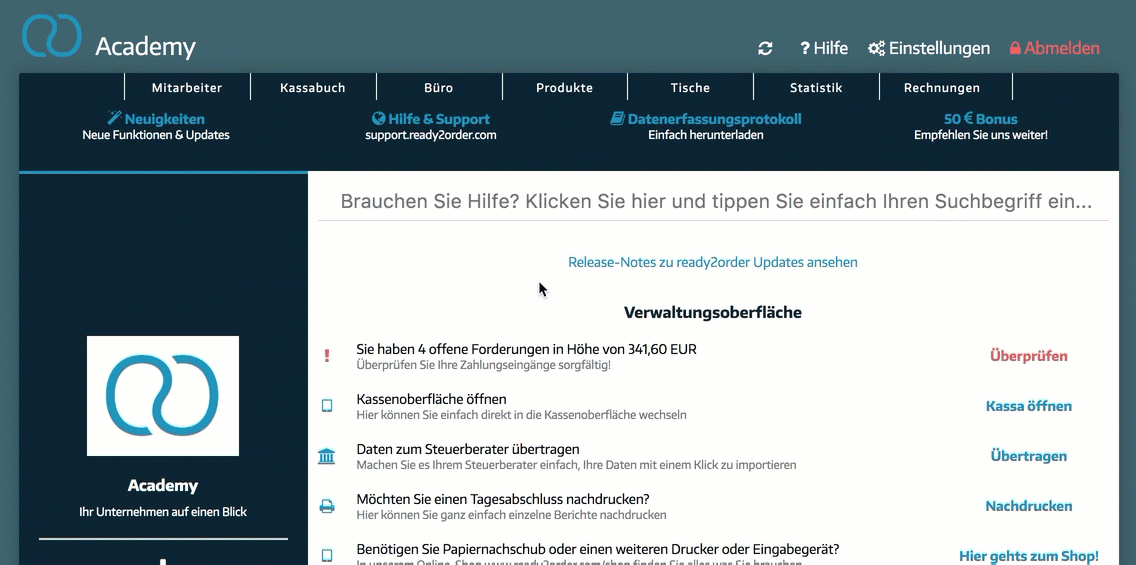Click the magic wand icon beside Neuigkeiten
Viewport: 1136px width, 565px height.
click(x=114, y=118)
